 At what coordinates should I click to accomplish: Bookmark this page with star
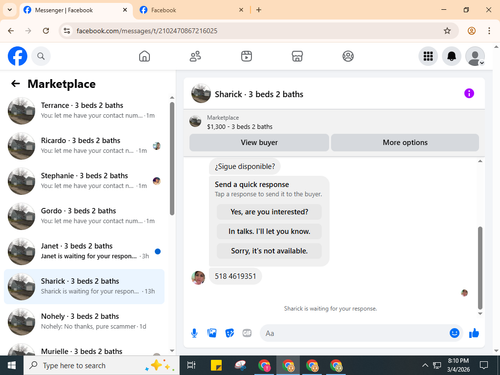(447, 31)
